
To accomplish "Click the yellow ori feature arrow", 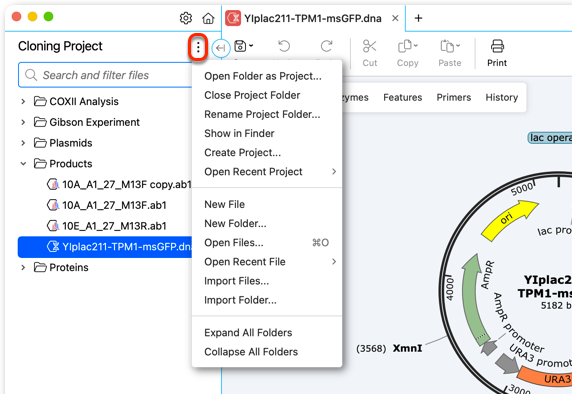I will tap(508, 220).
